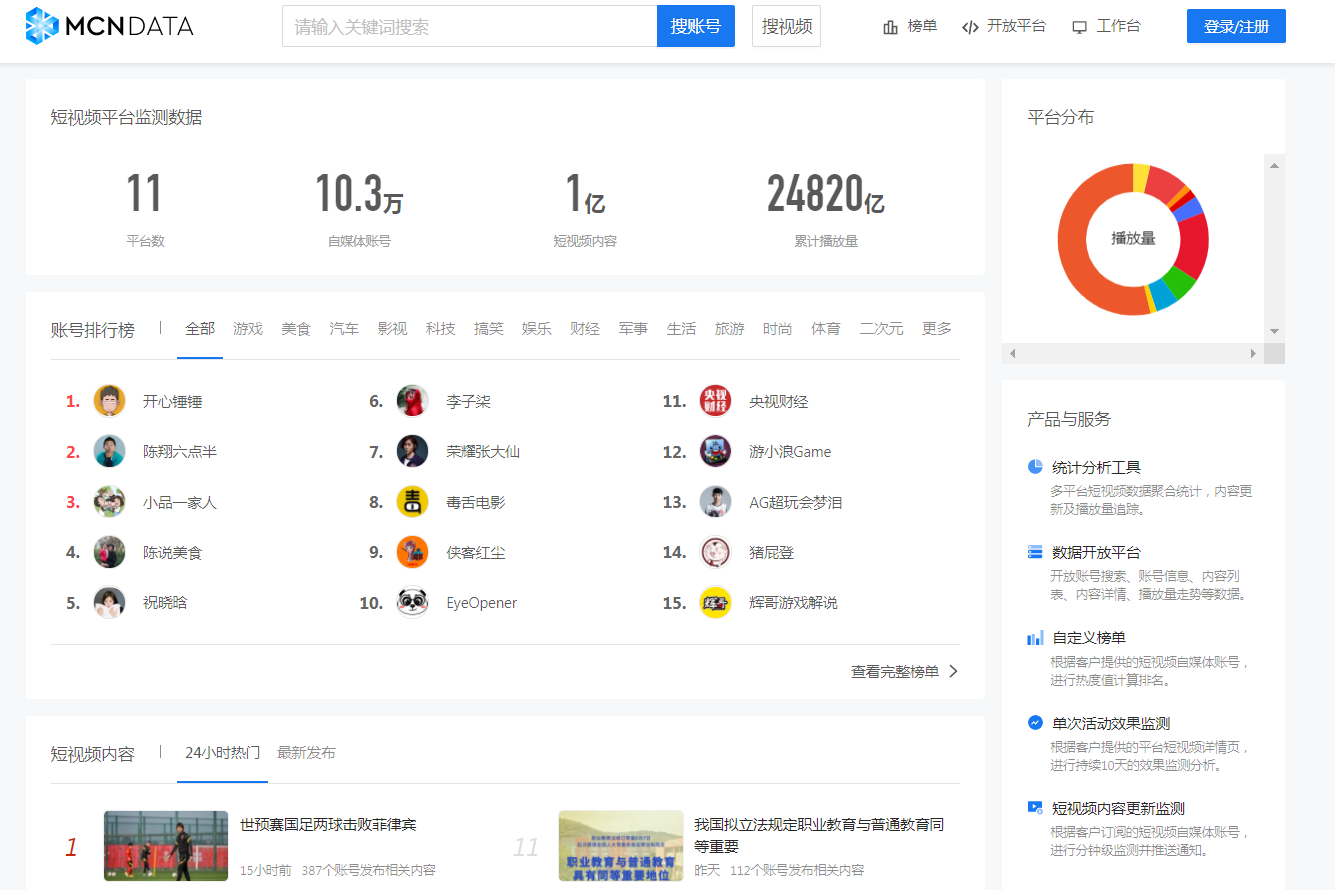Click the 搜视频 button

[786, 26]
